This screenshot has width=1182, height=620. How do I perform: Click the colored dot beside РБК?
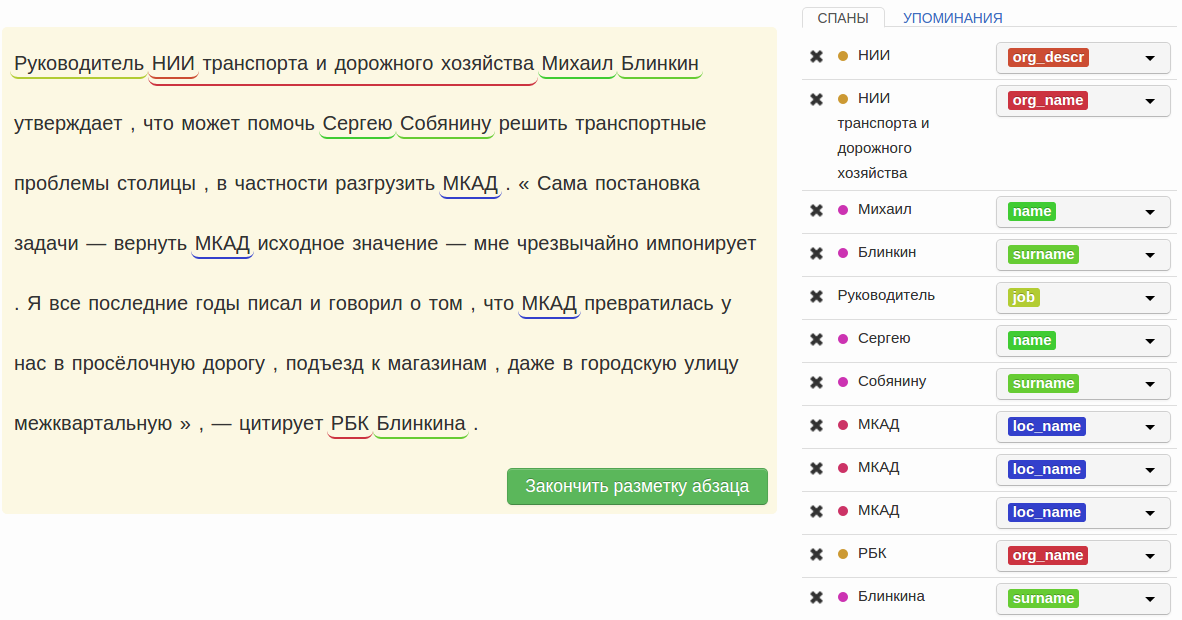pyautogui.click(x=842, y=554)
